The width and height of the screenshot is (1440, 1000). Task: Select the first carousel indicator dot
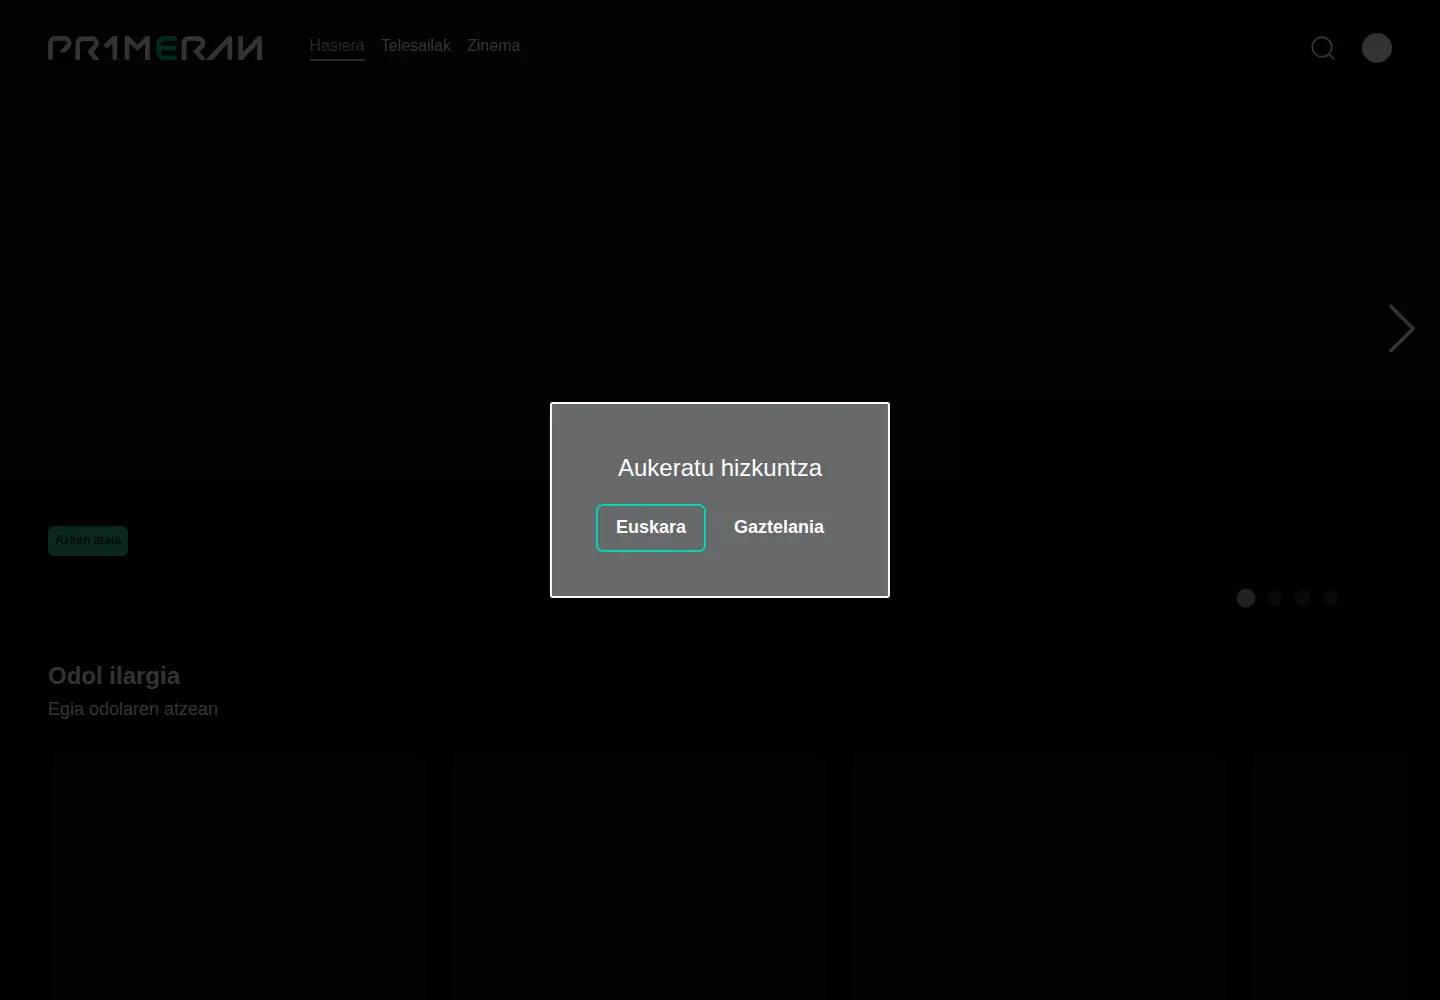tap(1246, 598)
